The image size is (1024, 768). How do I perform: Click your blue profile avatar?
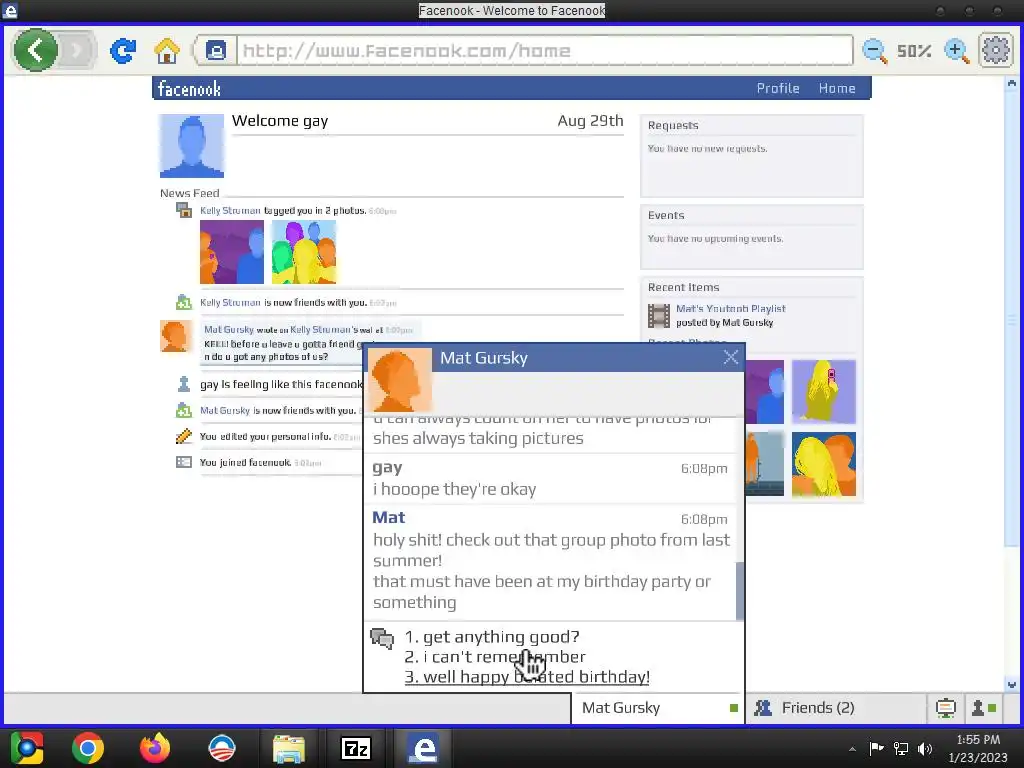click(x=192, y=146)
